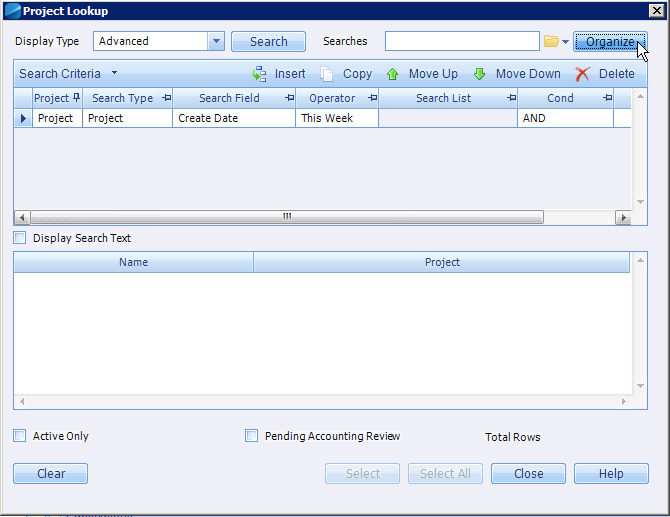Open the Display Type dropdown arrow
The image size is (670, 517).
(216, 41)
